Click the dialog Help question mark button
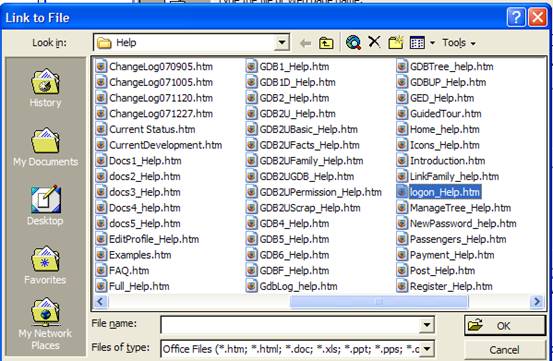The image size is (553, 361). (516, 17)
